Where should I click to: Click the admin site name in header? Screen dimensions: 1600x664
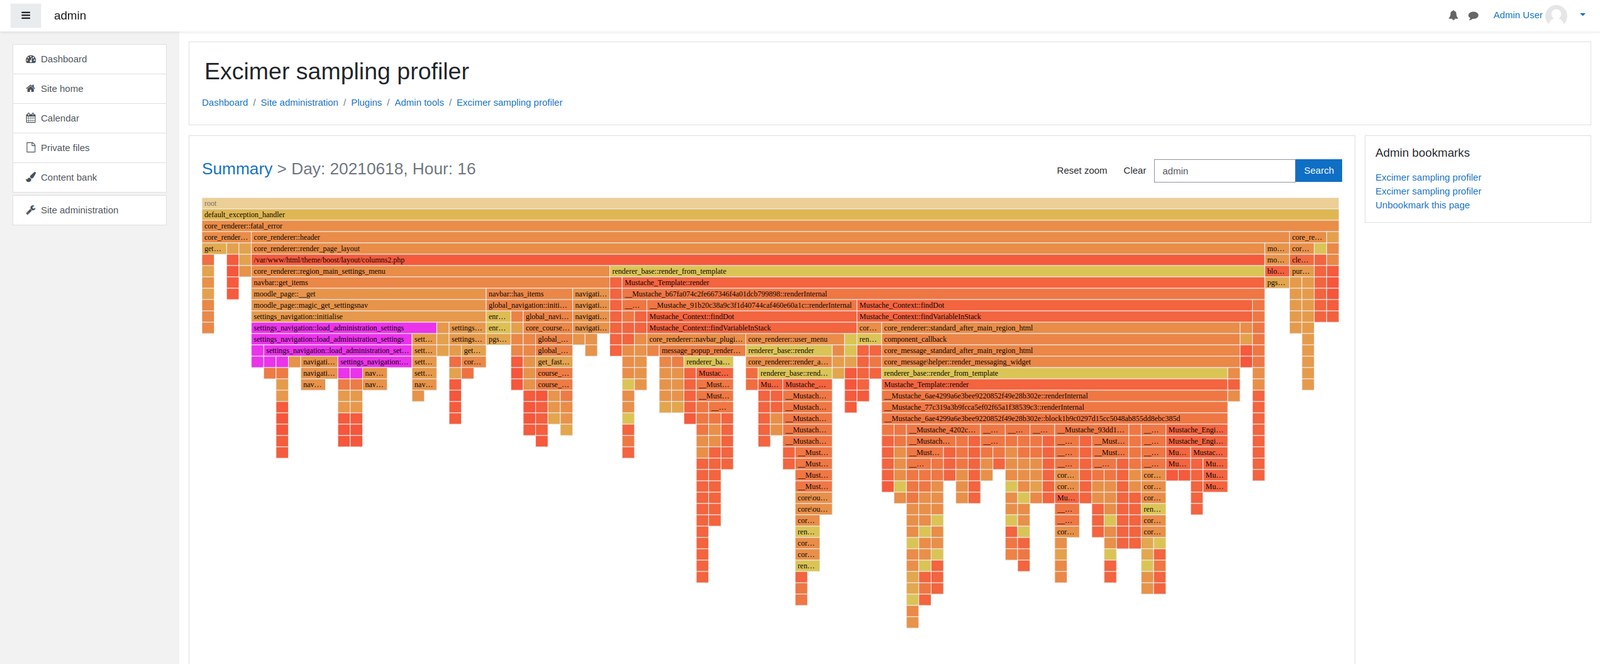tap(70, 15)
